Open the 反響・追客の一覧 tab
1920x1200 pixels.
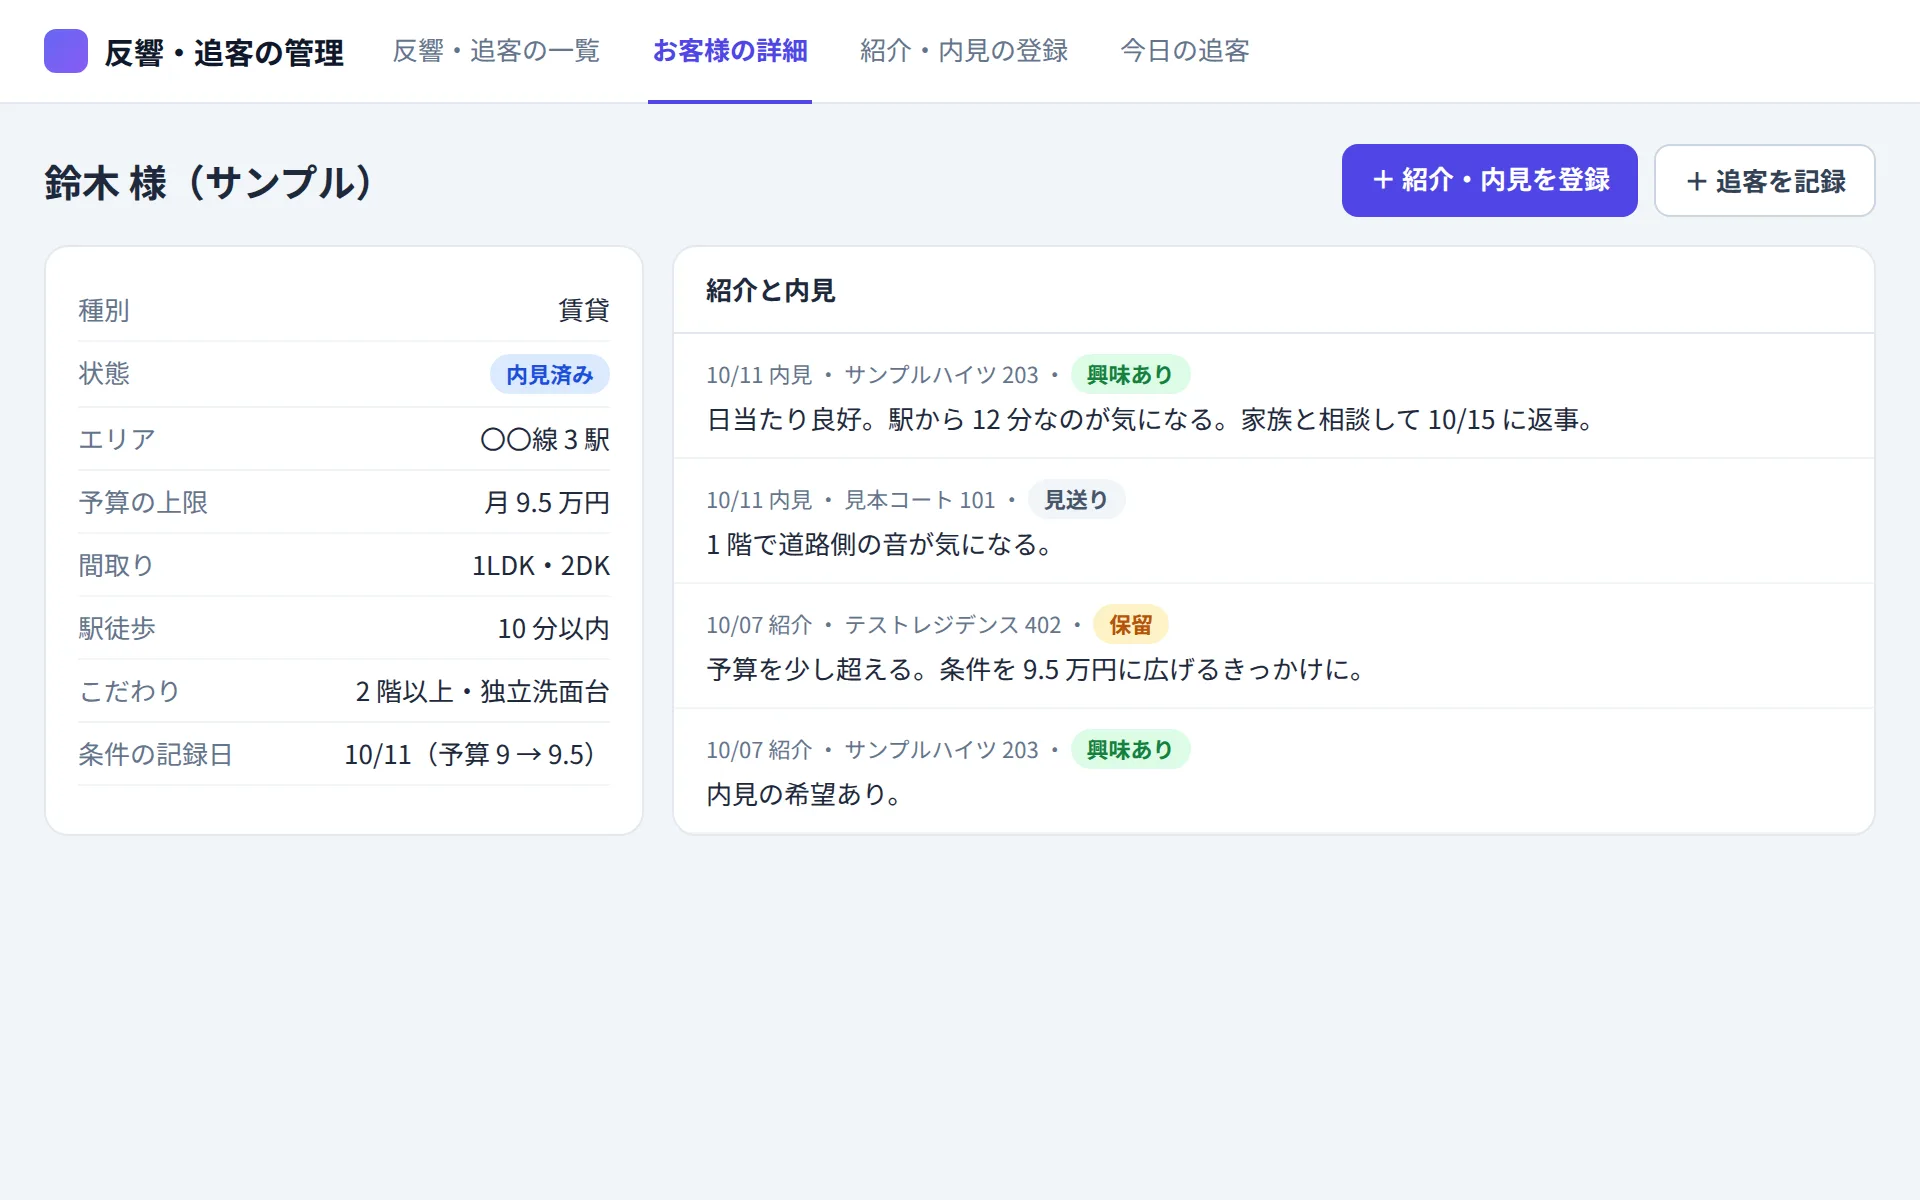click(x=496, y=51)
